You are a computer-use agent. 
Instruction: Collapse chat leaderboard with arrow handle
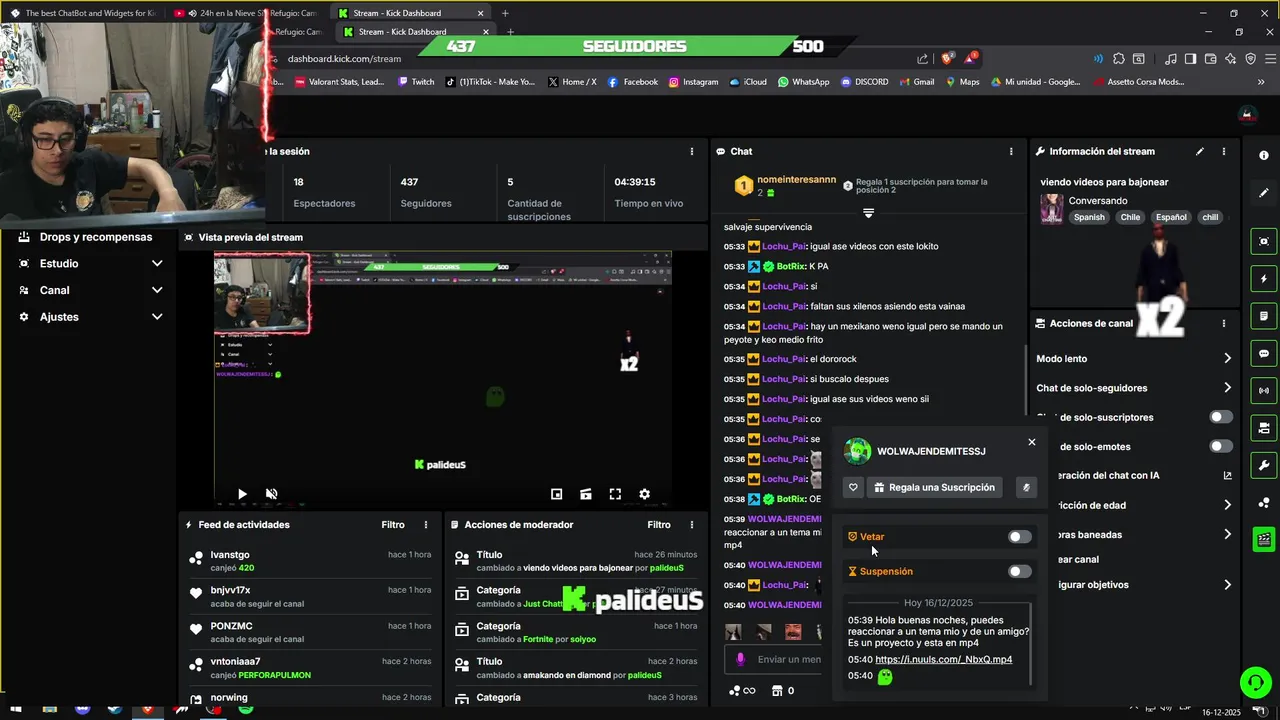point(868,213)
